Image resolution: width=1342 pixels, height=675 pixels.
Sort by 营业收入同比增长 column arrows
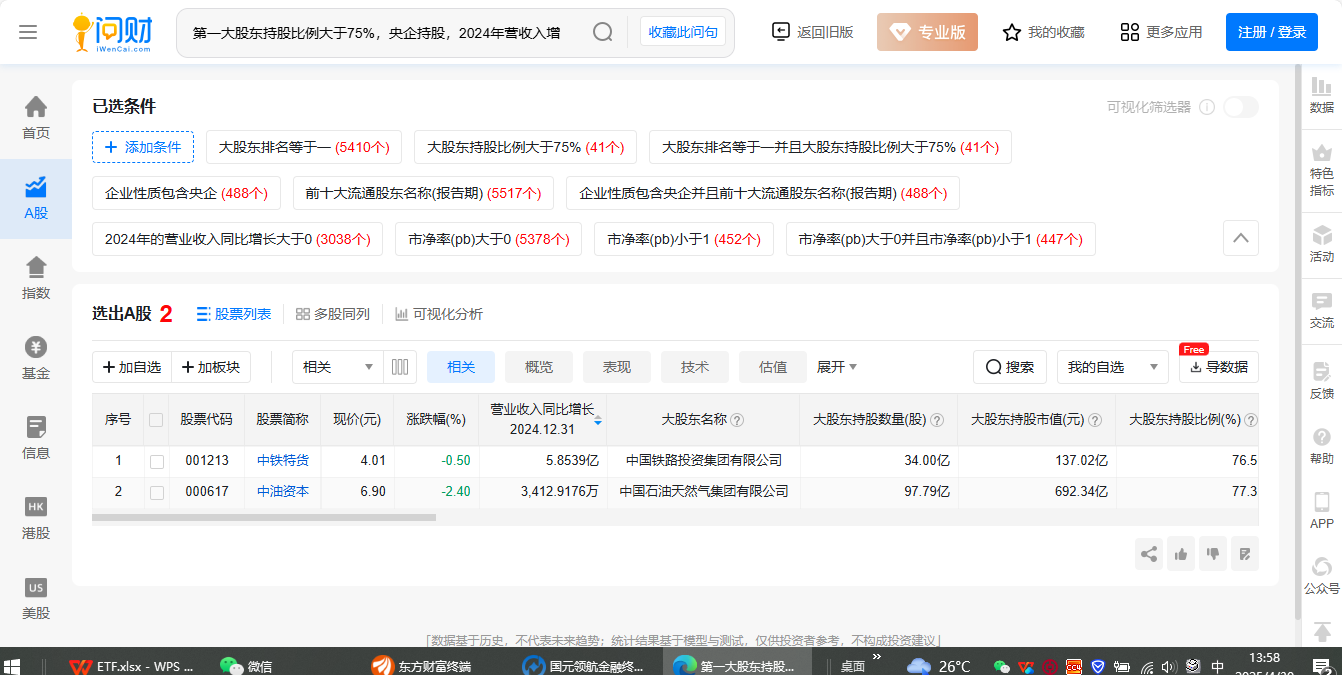[598, 421]
